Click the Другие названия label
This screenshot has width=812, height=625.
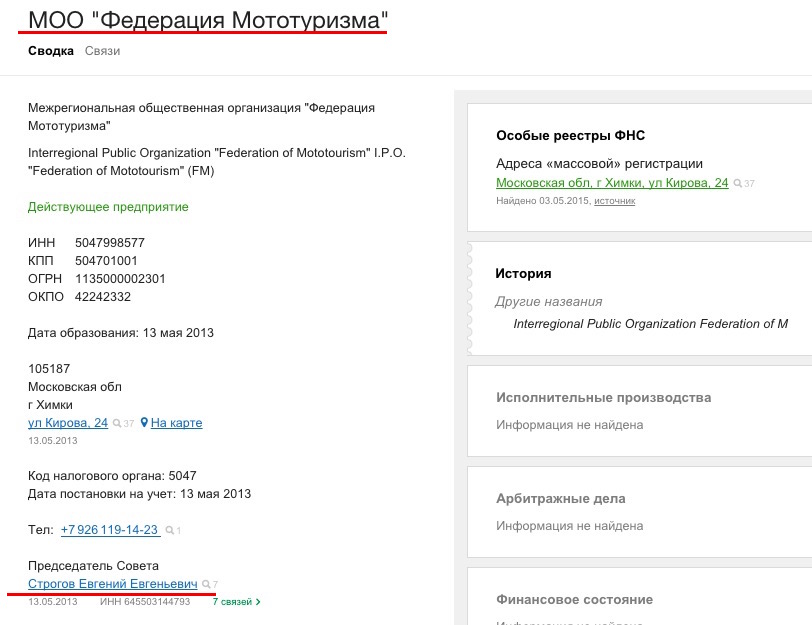[x=549, y=301]
